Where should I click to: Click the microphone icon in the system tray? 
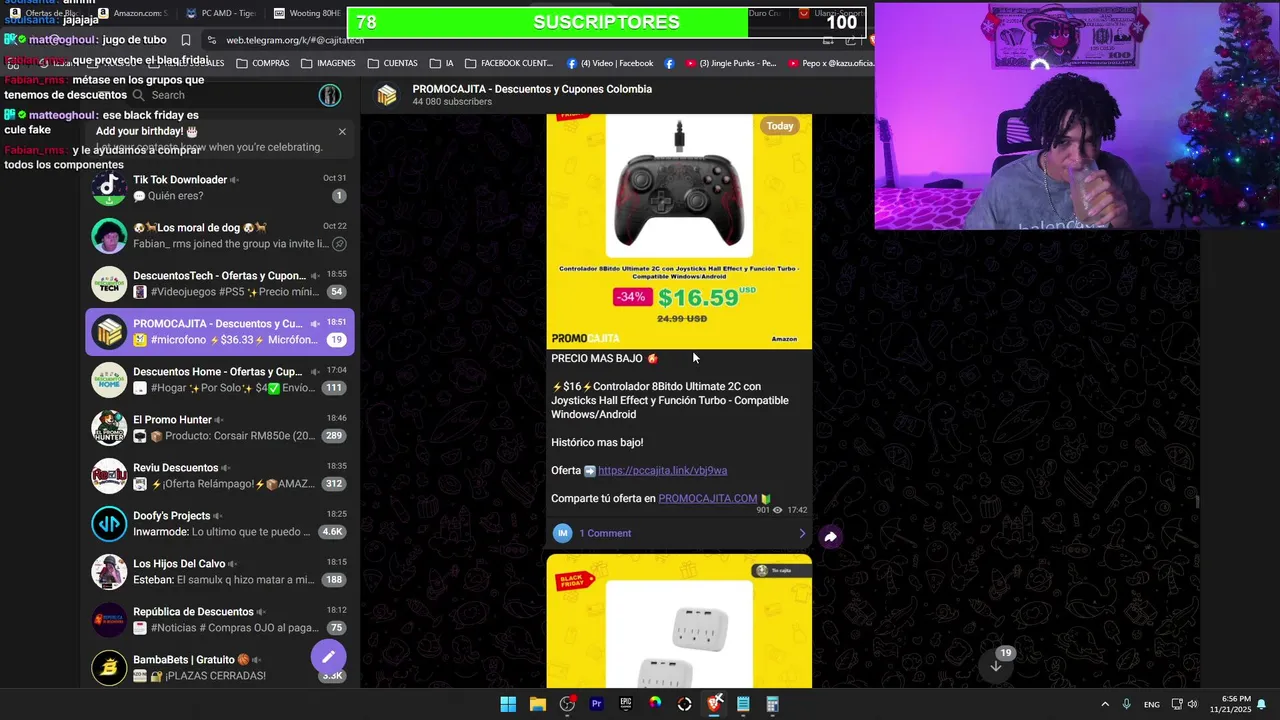[x=1126, y=704]
